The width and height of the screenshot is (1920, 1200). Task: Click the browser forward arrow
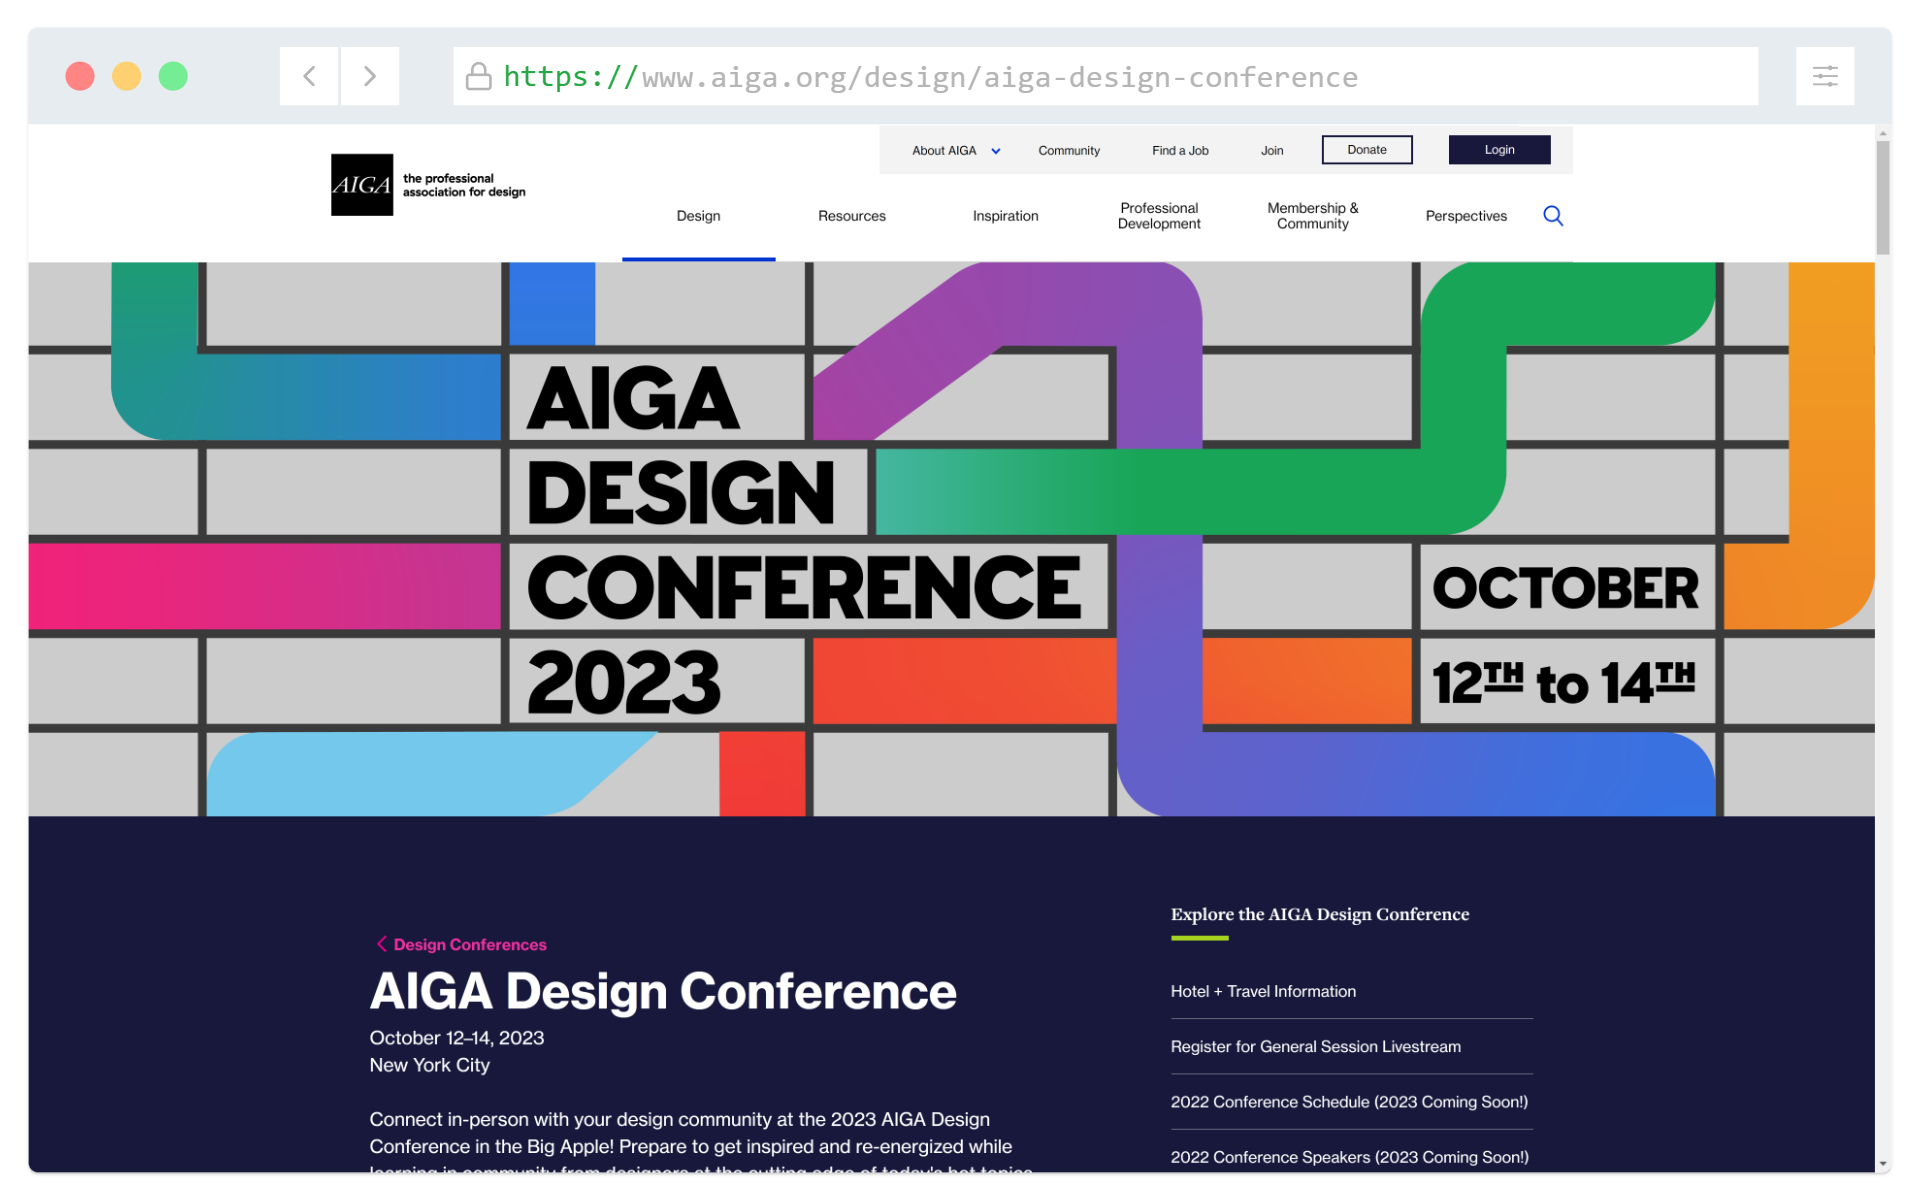coord(370,76)
